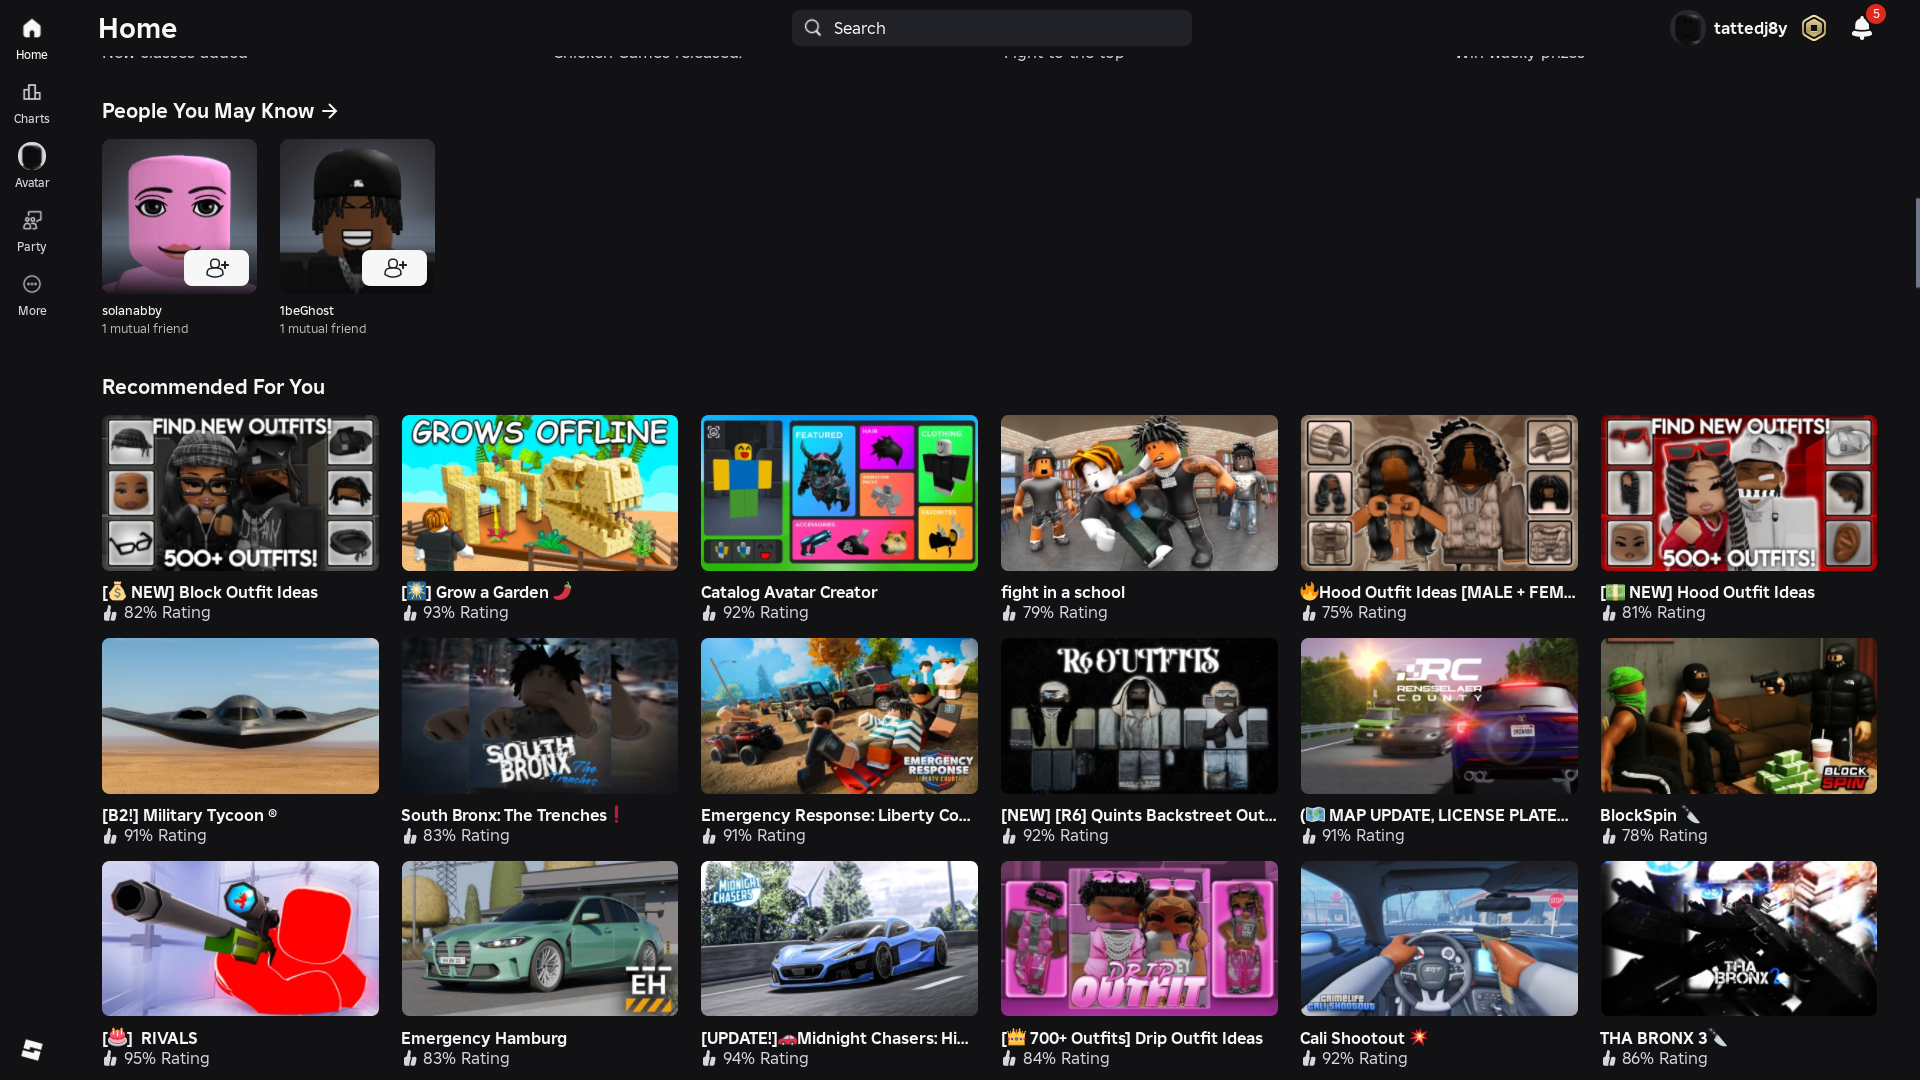1920x1080 pixels.
Task: Click the Grow a Garden title
Action: click(487, 592)
